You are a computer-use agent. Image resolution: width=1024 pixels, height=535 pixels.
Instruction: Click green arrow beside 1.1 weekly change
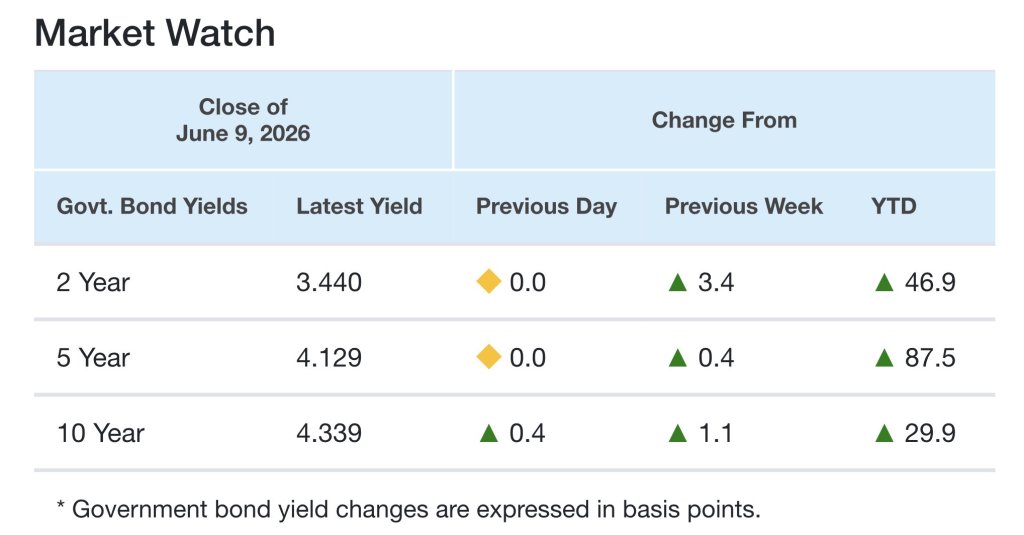tap(678, 433)
